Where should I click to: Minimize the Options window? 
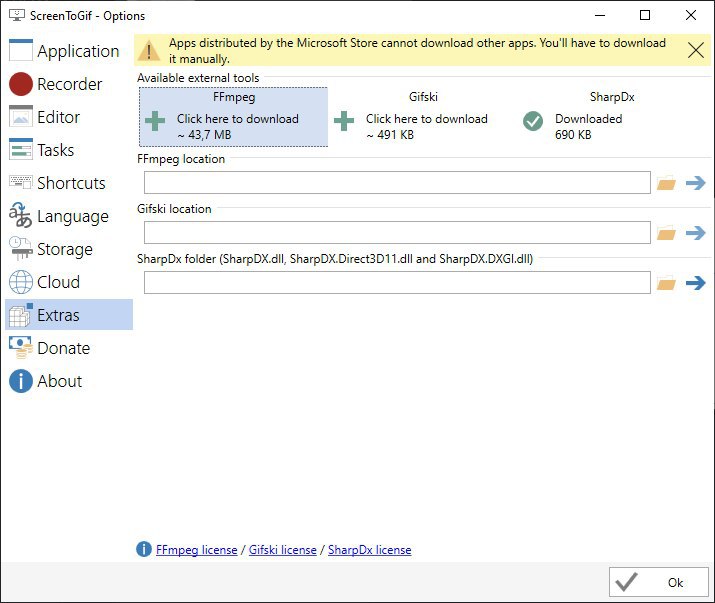pyautogui.click(x=600, y=15)
